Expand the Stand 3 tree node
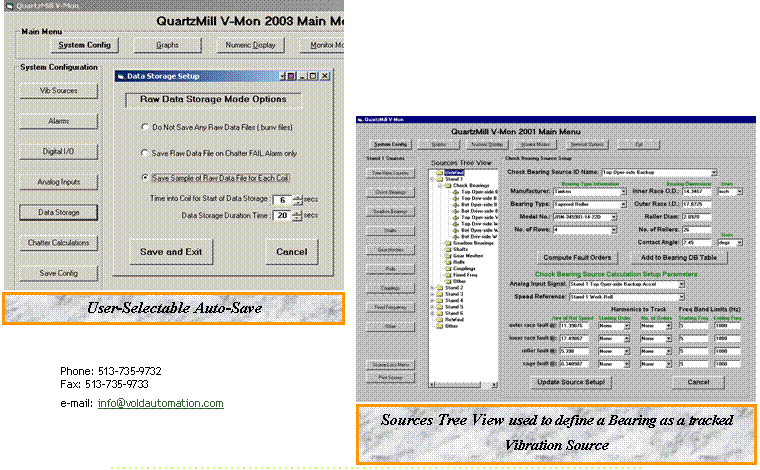The image size is (760, 470). coord(433,294)
